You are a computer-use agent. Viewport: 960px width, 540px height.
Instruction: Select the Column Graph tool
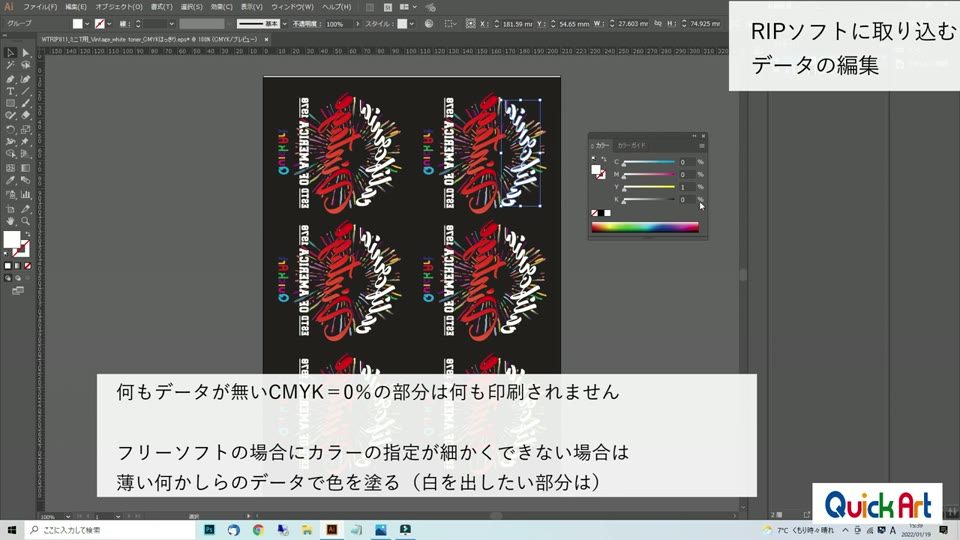pos(26,195)
